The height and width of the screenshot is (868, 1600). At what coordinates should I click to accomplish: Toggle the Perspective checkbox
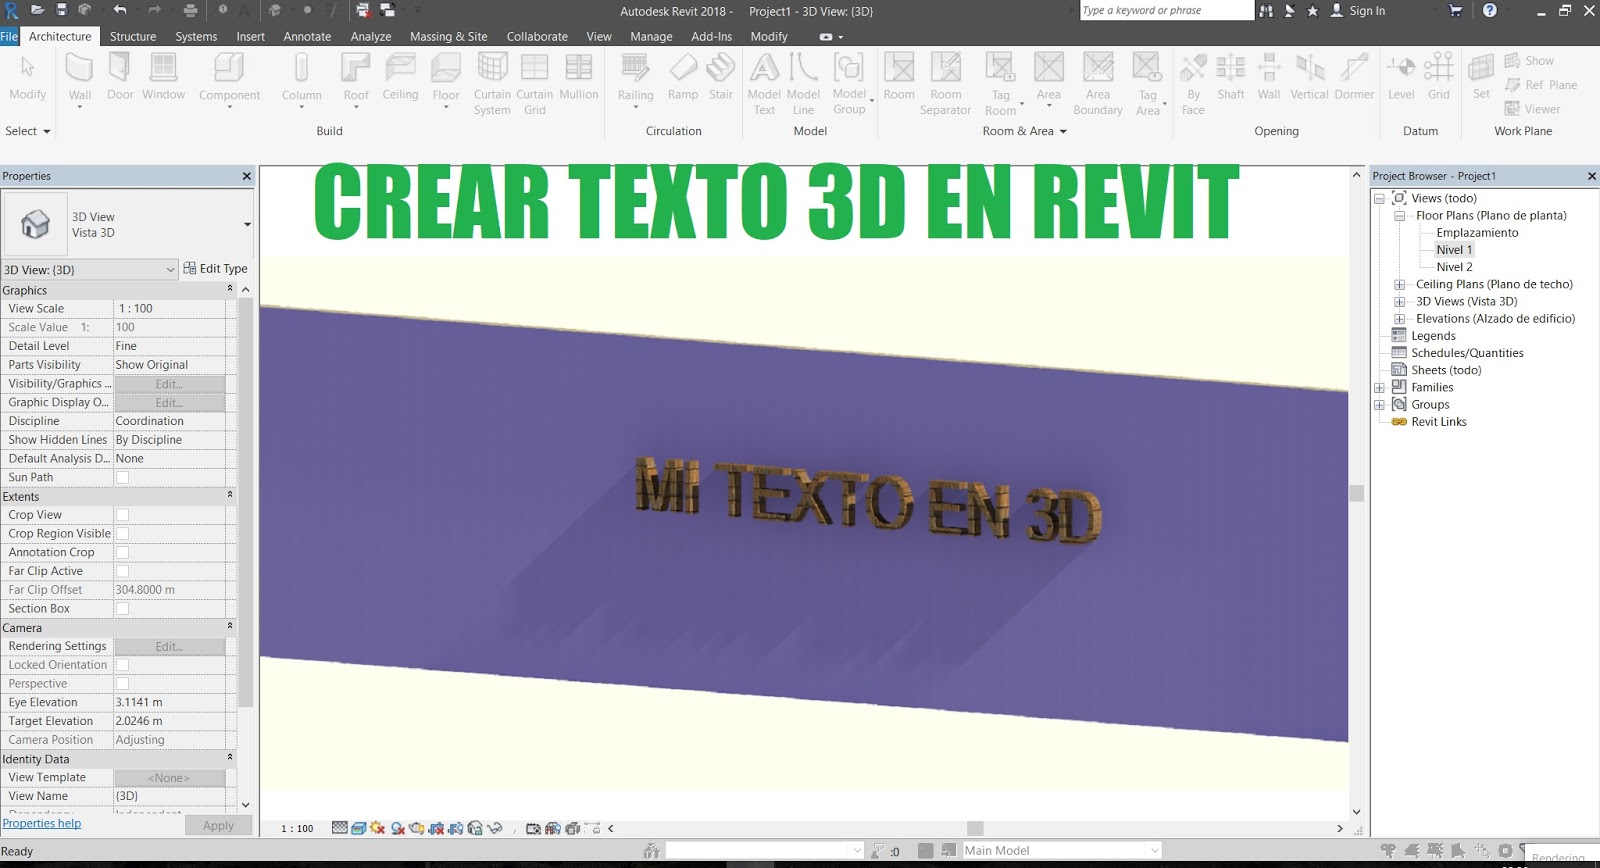tap(122, 684)
